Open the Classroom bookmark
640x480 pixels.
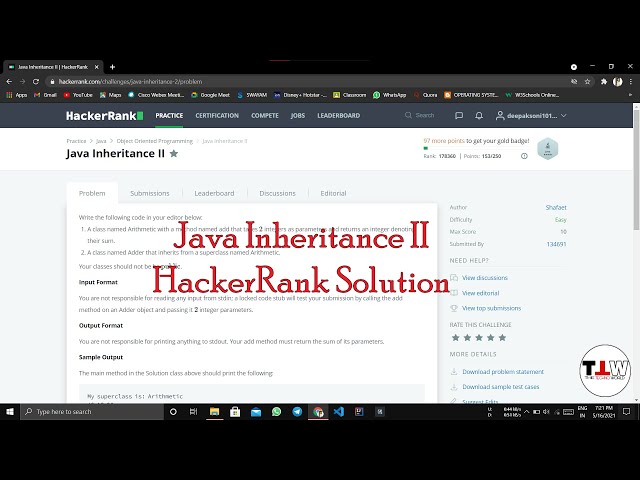click(350, 95)
